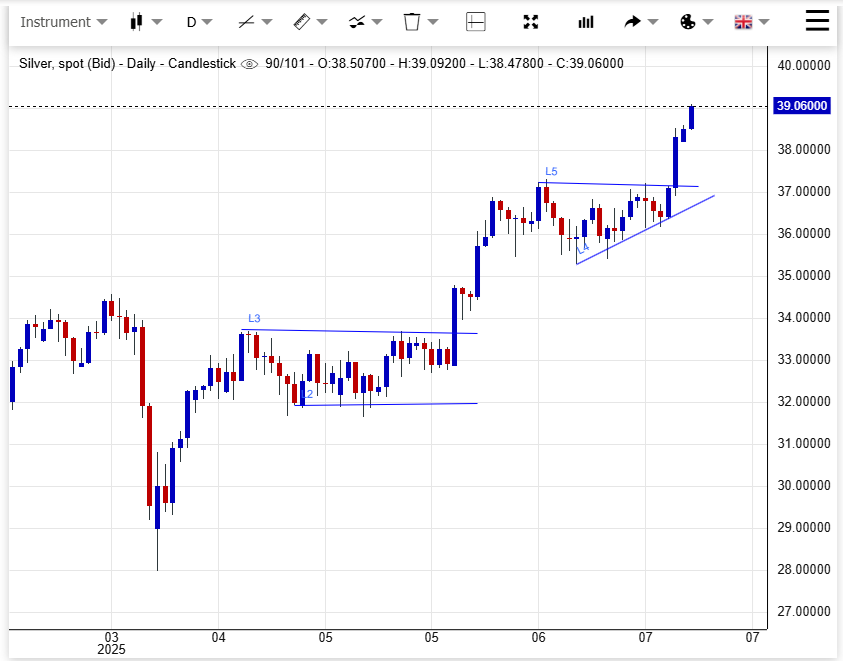
Task: Open the chart type candlestick selector
Action: pos(138,22)
